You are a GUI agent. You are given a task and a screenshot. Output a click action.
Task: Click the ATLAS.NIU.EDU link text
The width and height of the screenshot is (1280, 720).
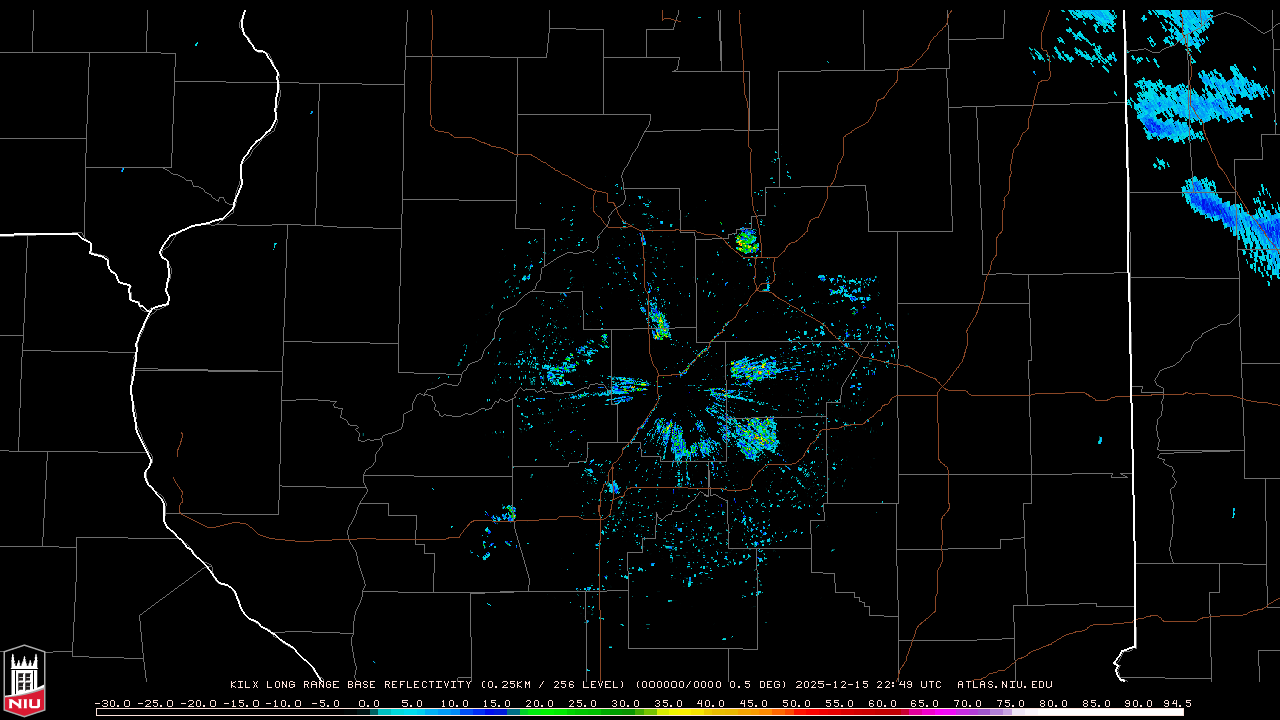tap(1004, 685)
